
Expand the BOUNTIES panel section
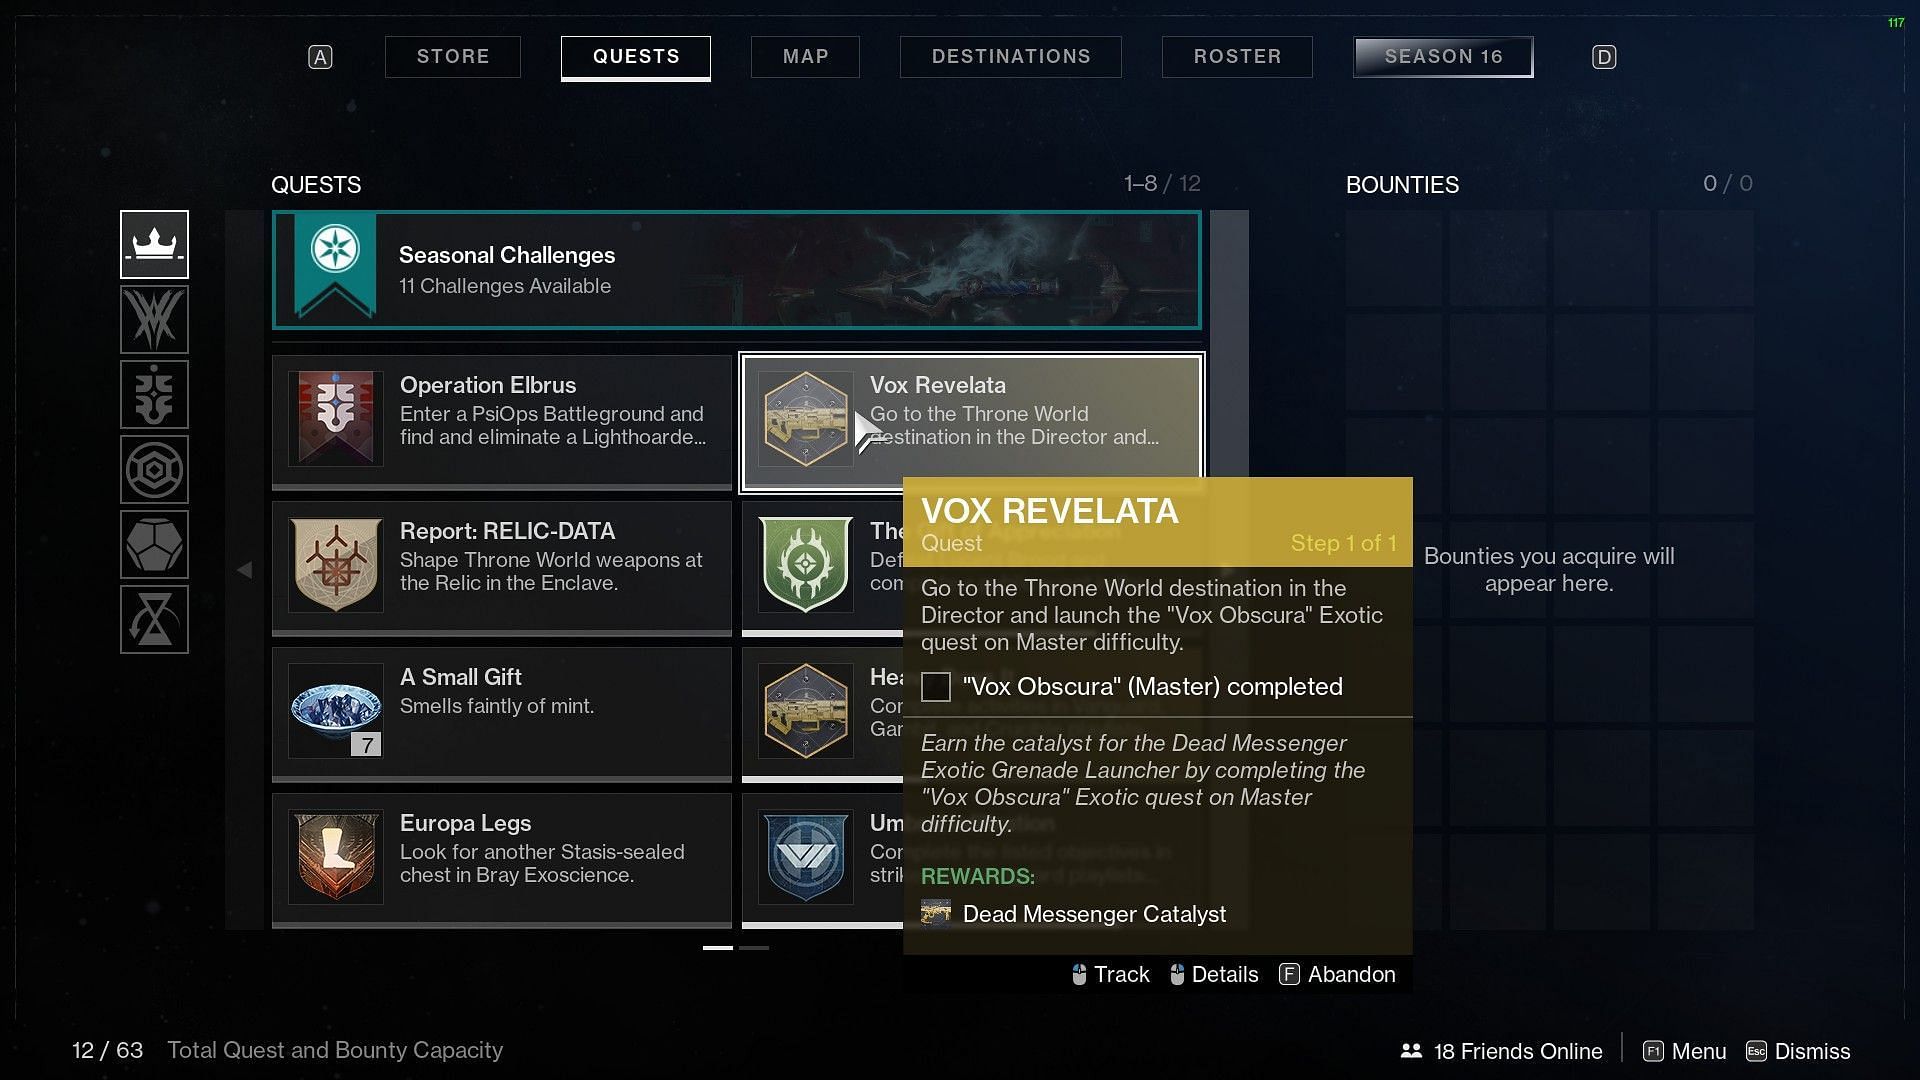(1402, 185)
